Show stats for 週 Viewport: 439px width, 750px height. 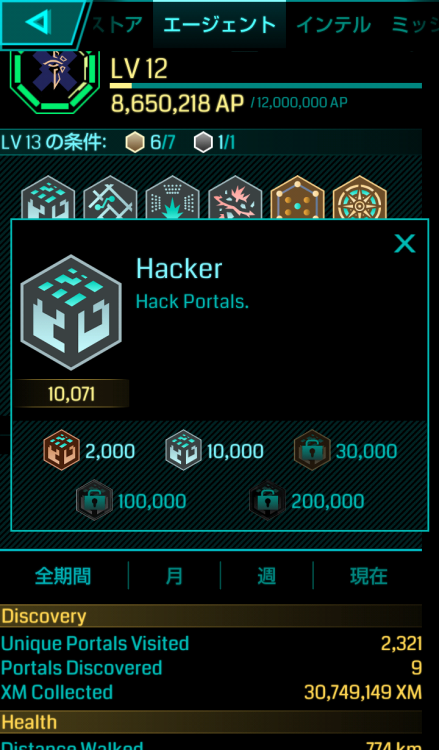click(266, 576)
